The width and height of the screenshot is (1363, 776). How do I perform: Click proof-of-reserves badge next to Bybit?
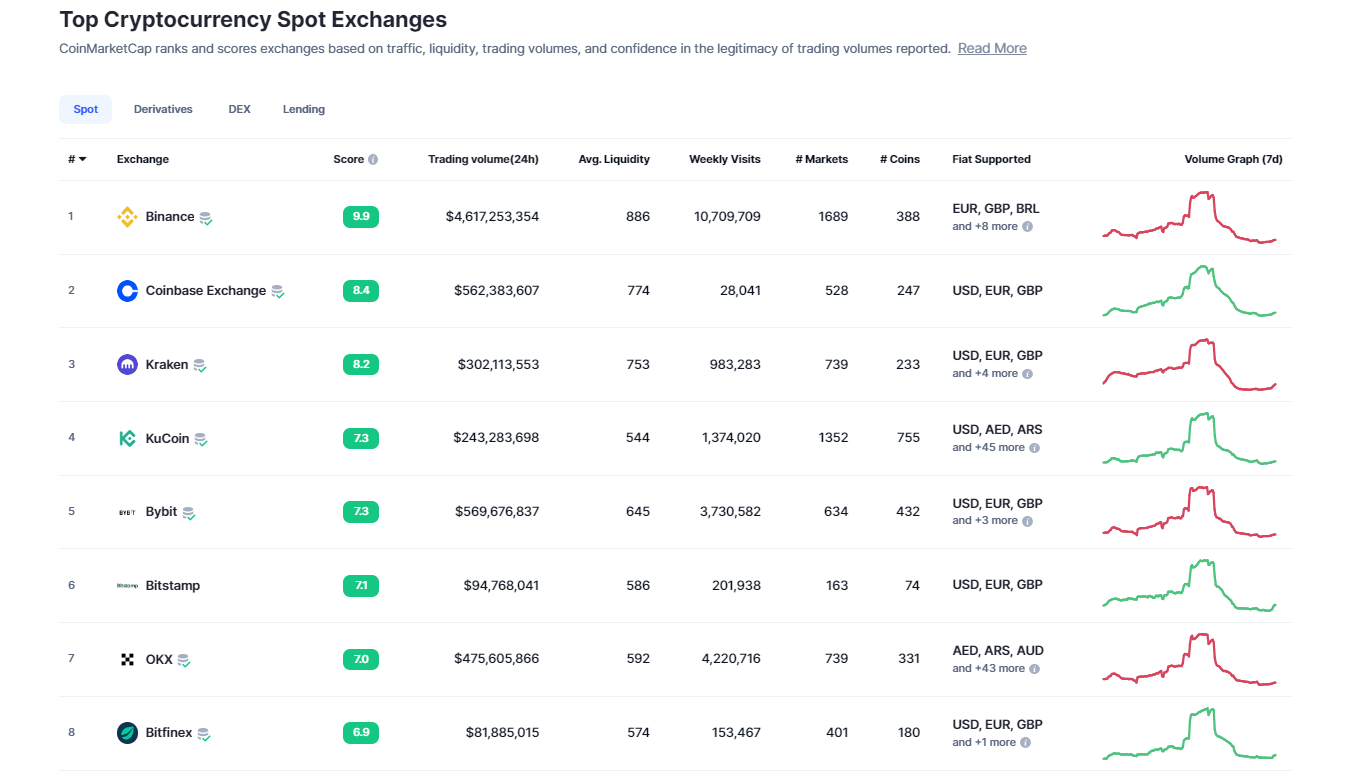click(189, 513)
